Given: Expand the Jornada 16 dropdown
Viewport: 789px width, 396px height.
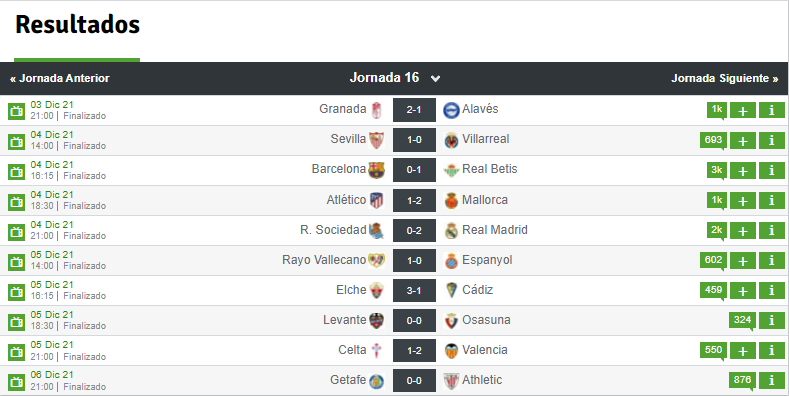Looking at the screenshot, I should coord(395,78).
